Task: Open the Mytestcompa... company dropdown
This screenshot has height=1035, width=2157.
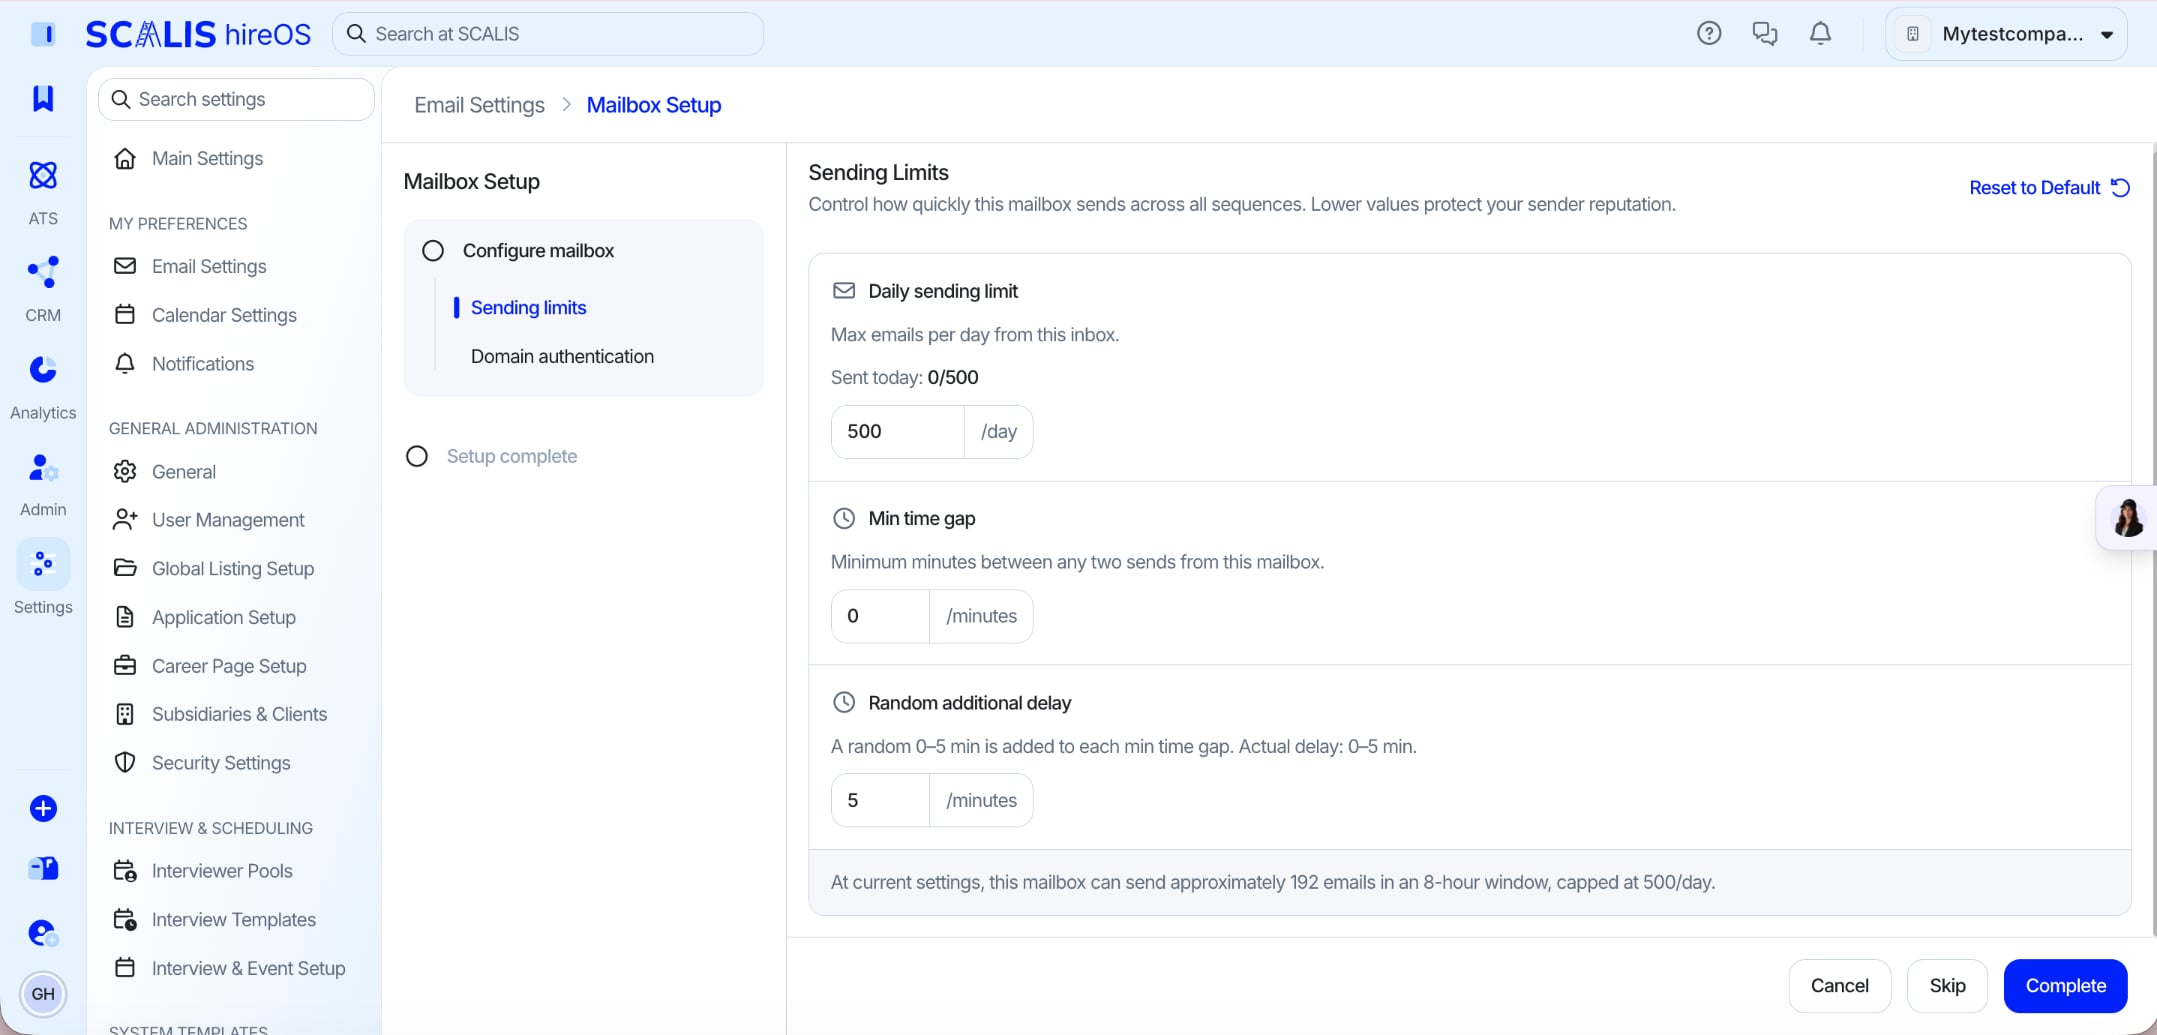Action: tap(2006, 34)
